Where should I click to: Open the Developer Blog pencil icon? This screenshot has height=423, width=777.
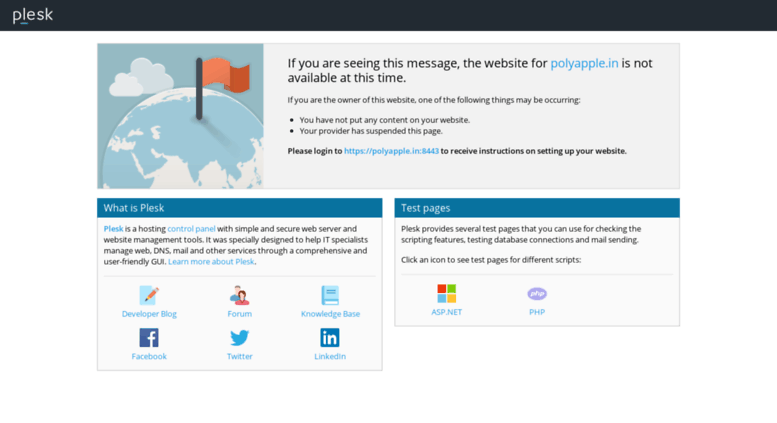[x=149, y=295]
